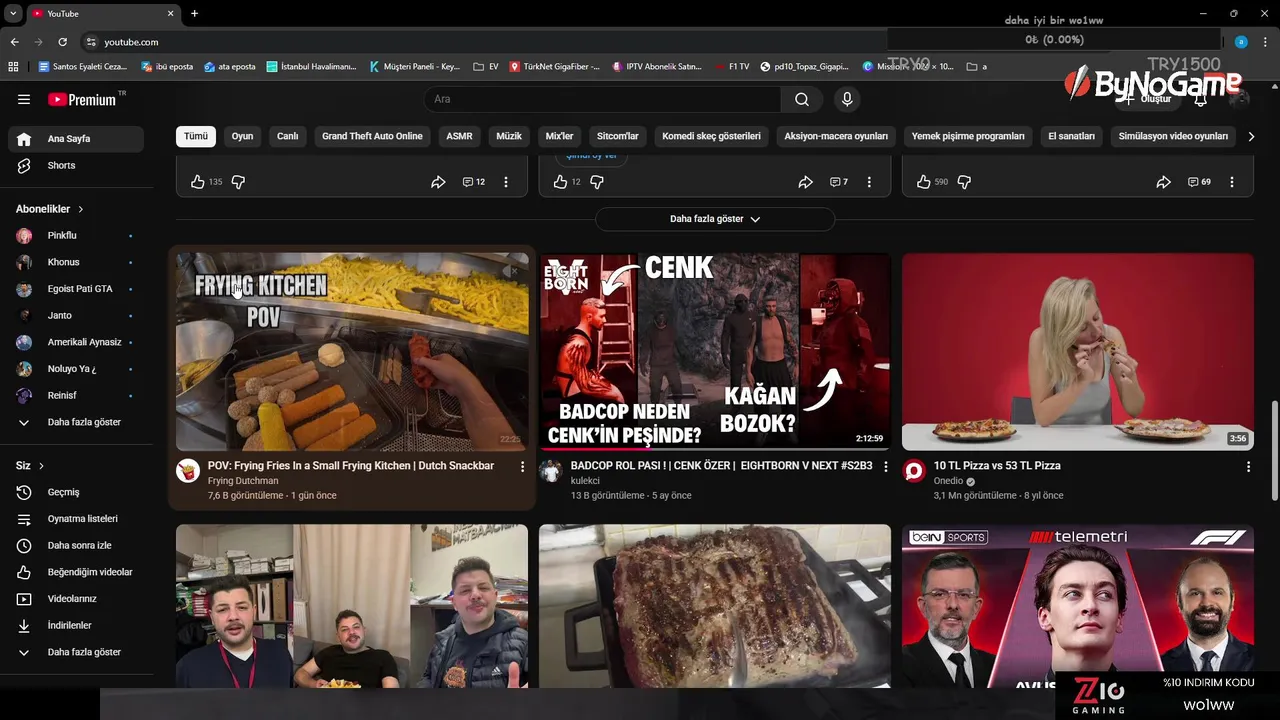Open options for BADCOP ROL PASI video

click(885, 466)
